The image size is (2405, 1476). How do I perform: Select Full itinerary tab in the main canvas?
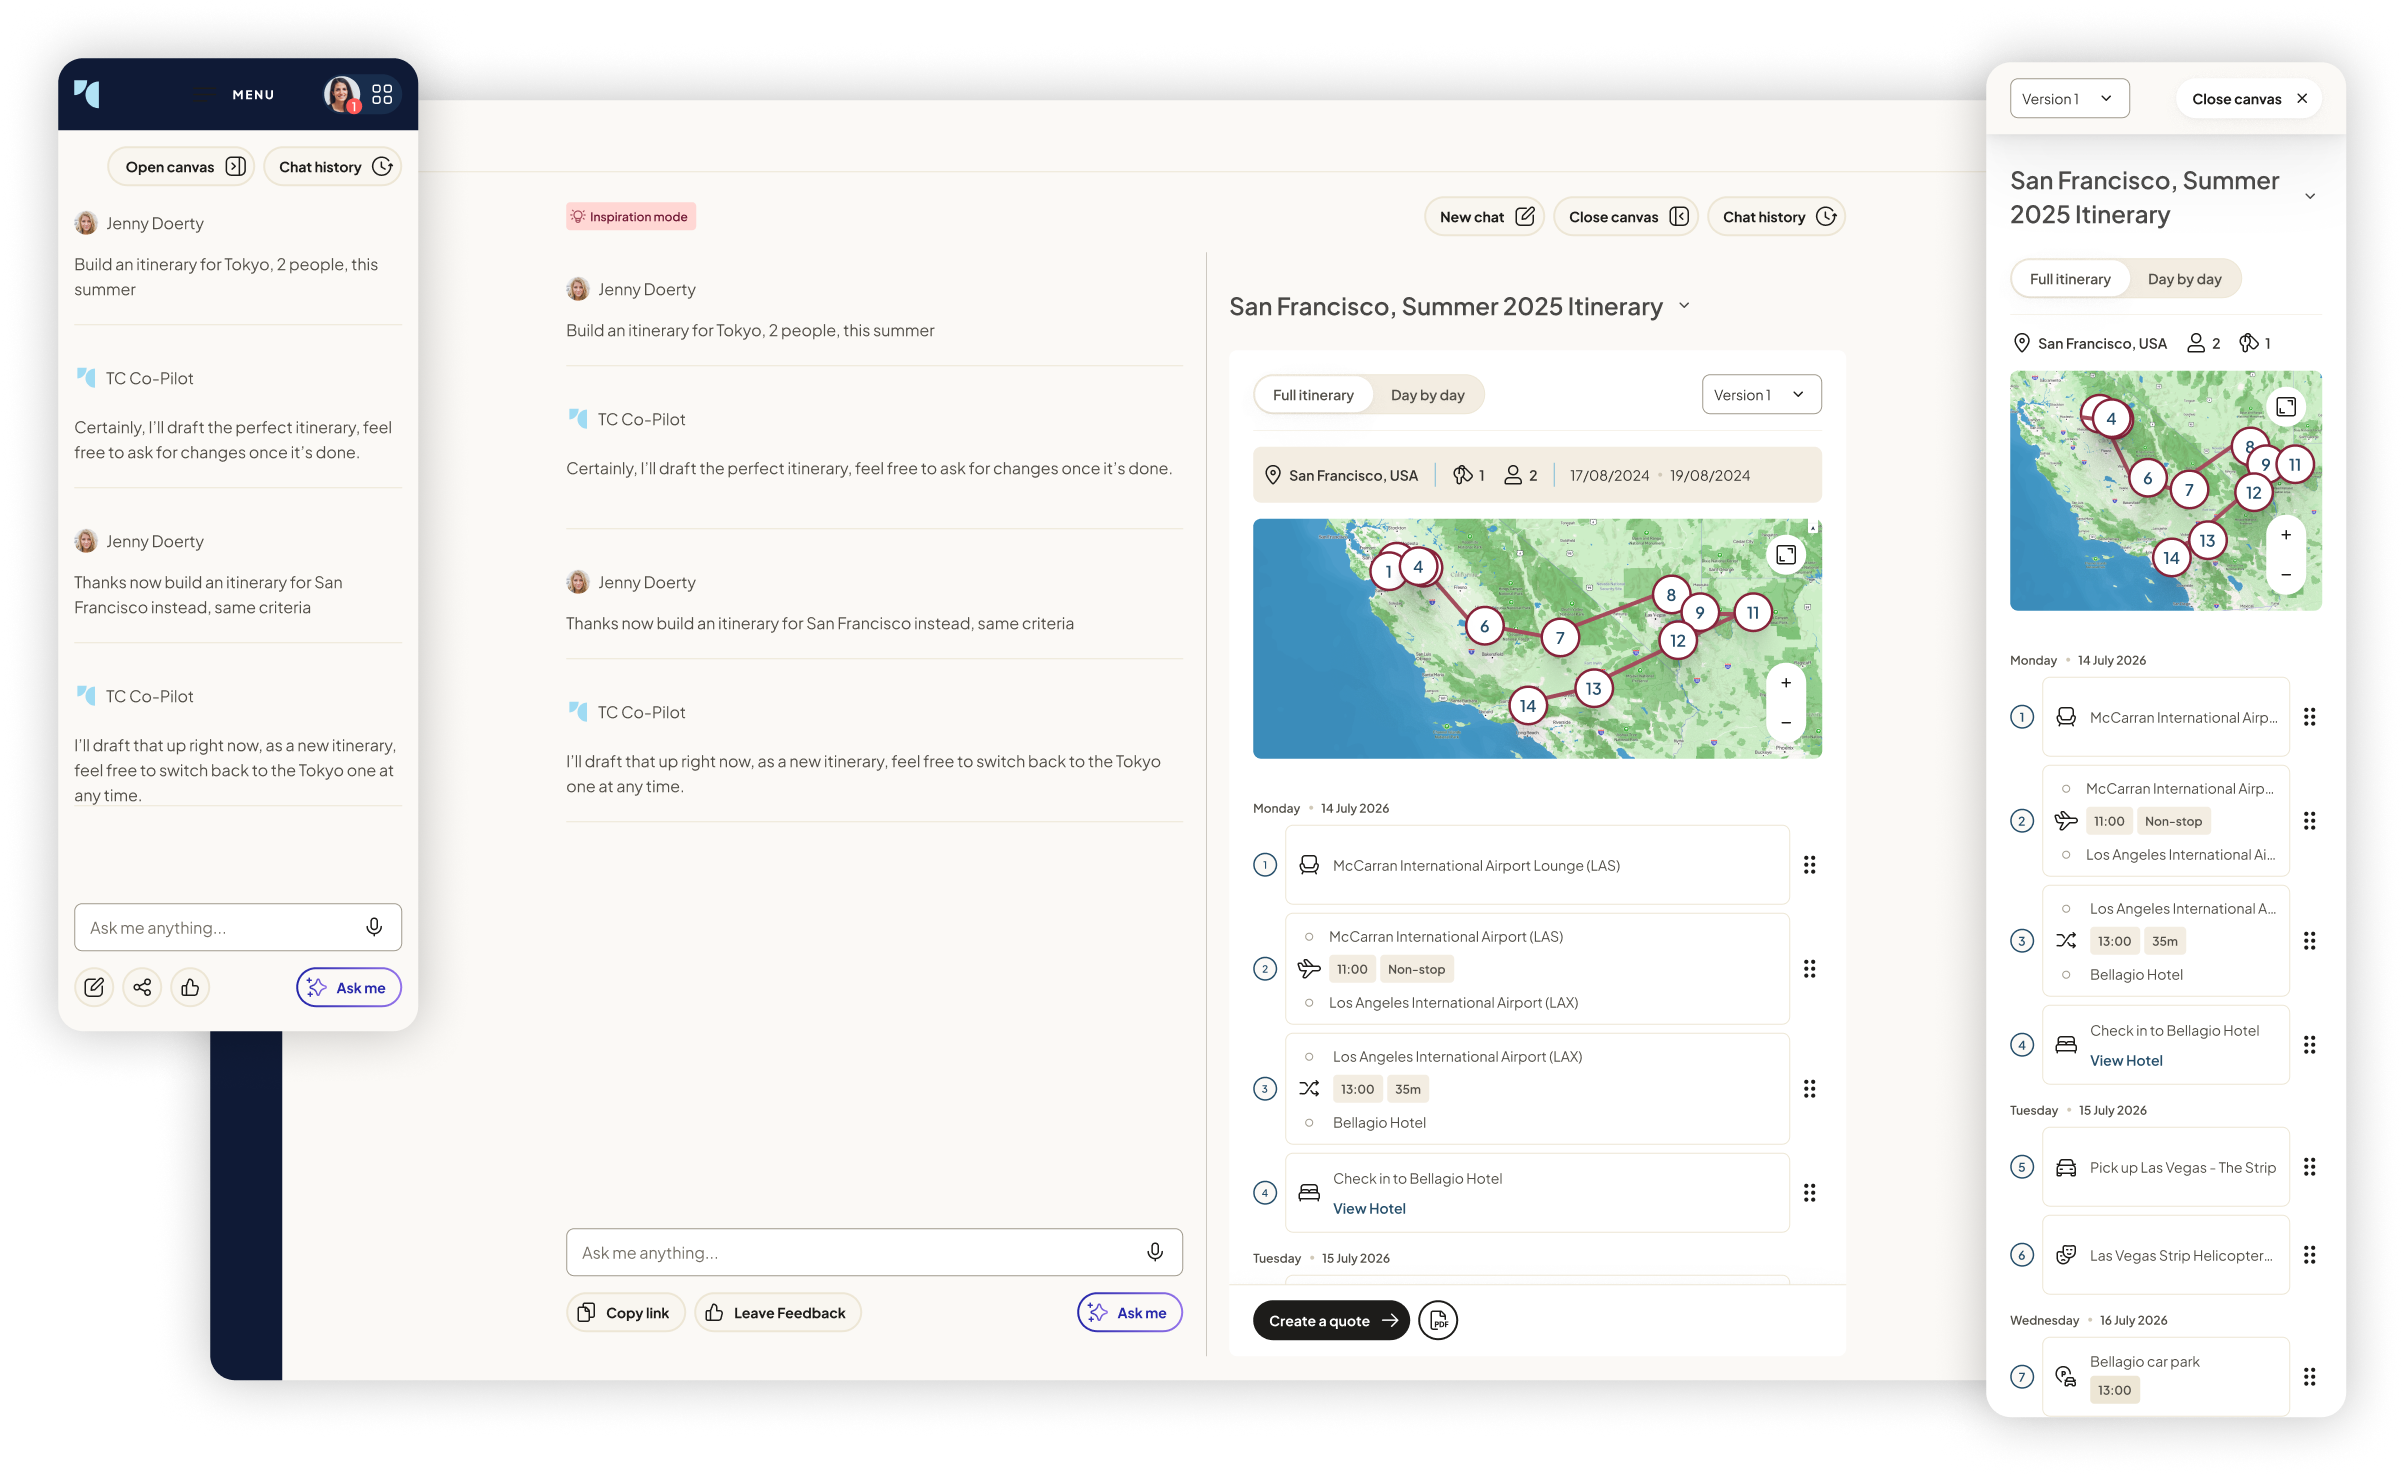click(x=1313, y=395)
